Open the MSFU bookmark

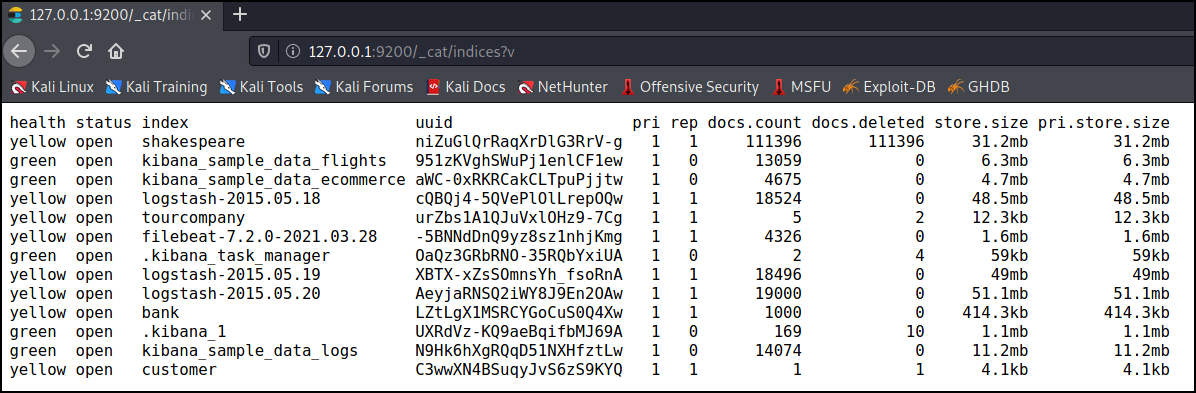pyautogui.click(x=801, y=87)
